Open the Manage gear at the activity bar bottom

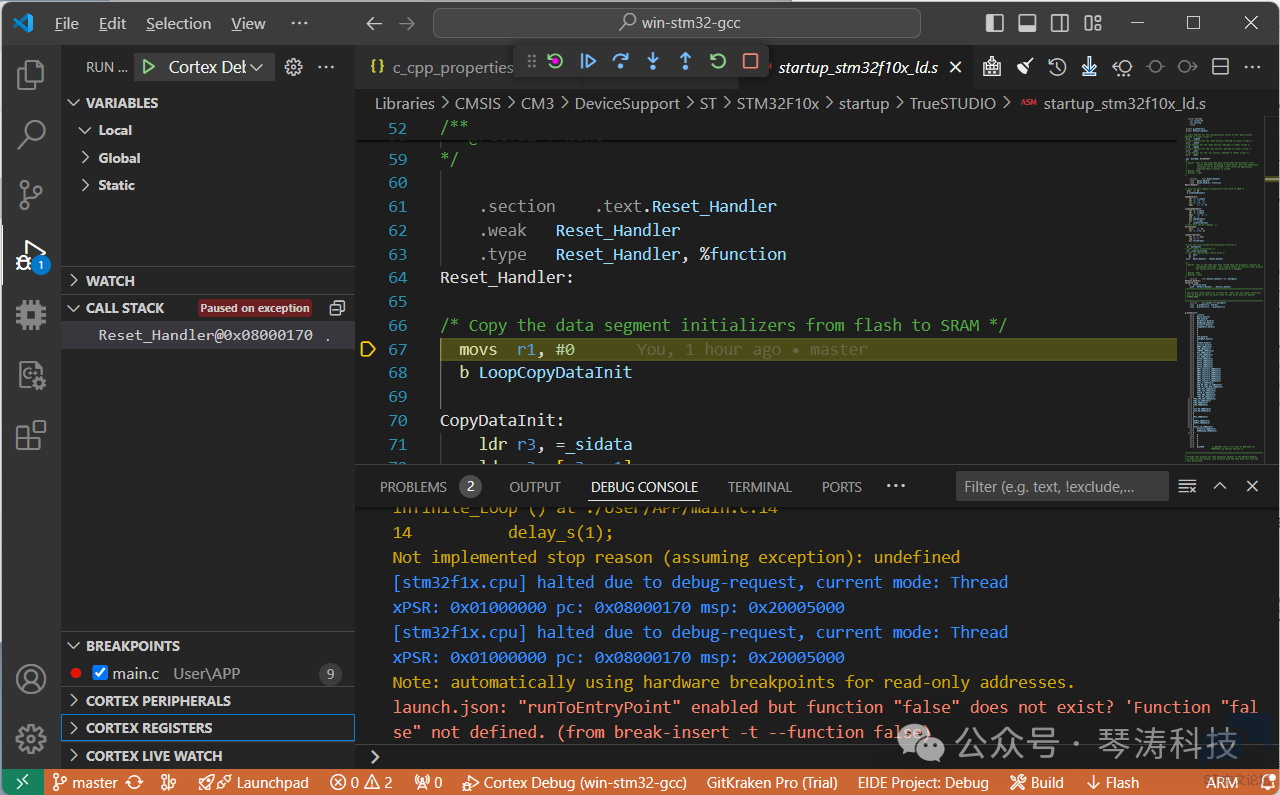click(x=31, y=739)
